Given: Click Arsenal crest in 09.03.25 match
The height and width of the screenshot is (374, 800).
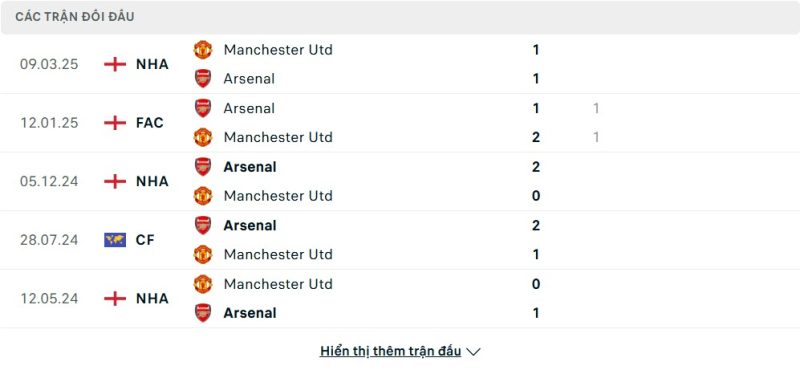Looking at the screenshot, I should click(x=203, y=79).
